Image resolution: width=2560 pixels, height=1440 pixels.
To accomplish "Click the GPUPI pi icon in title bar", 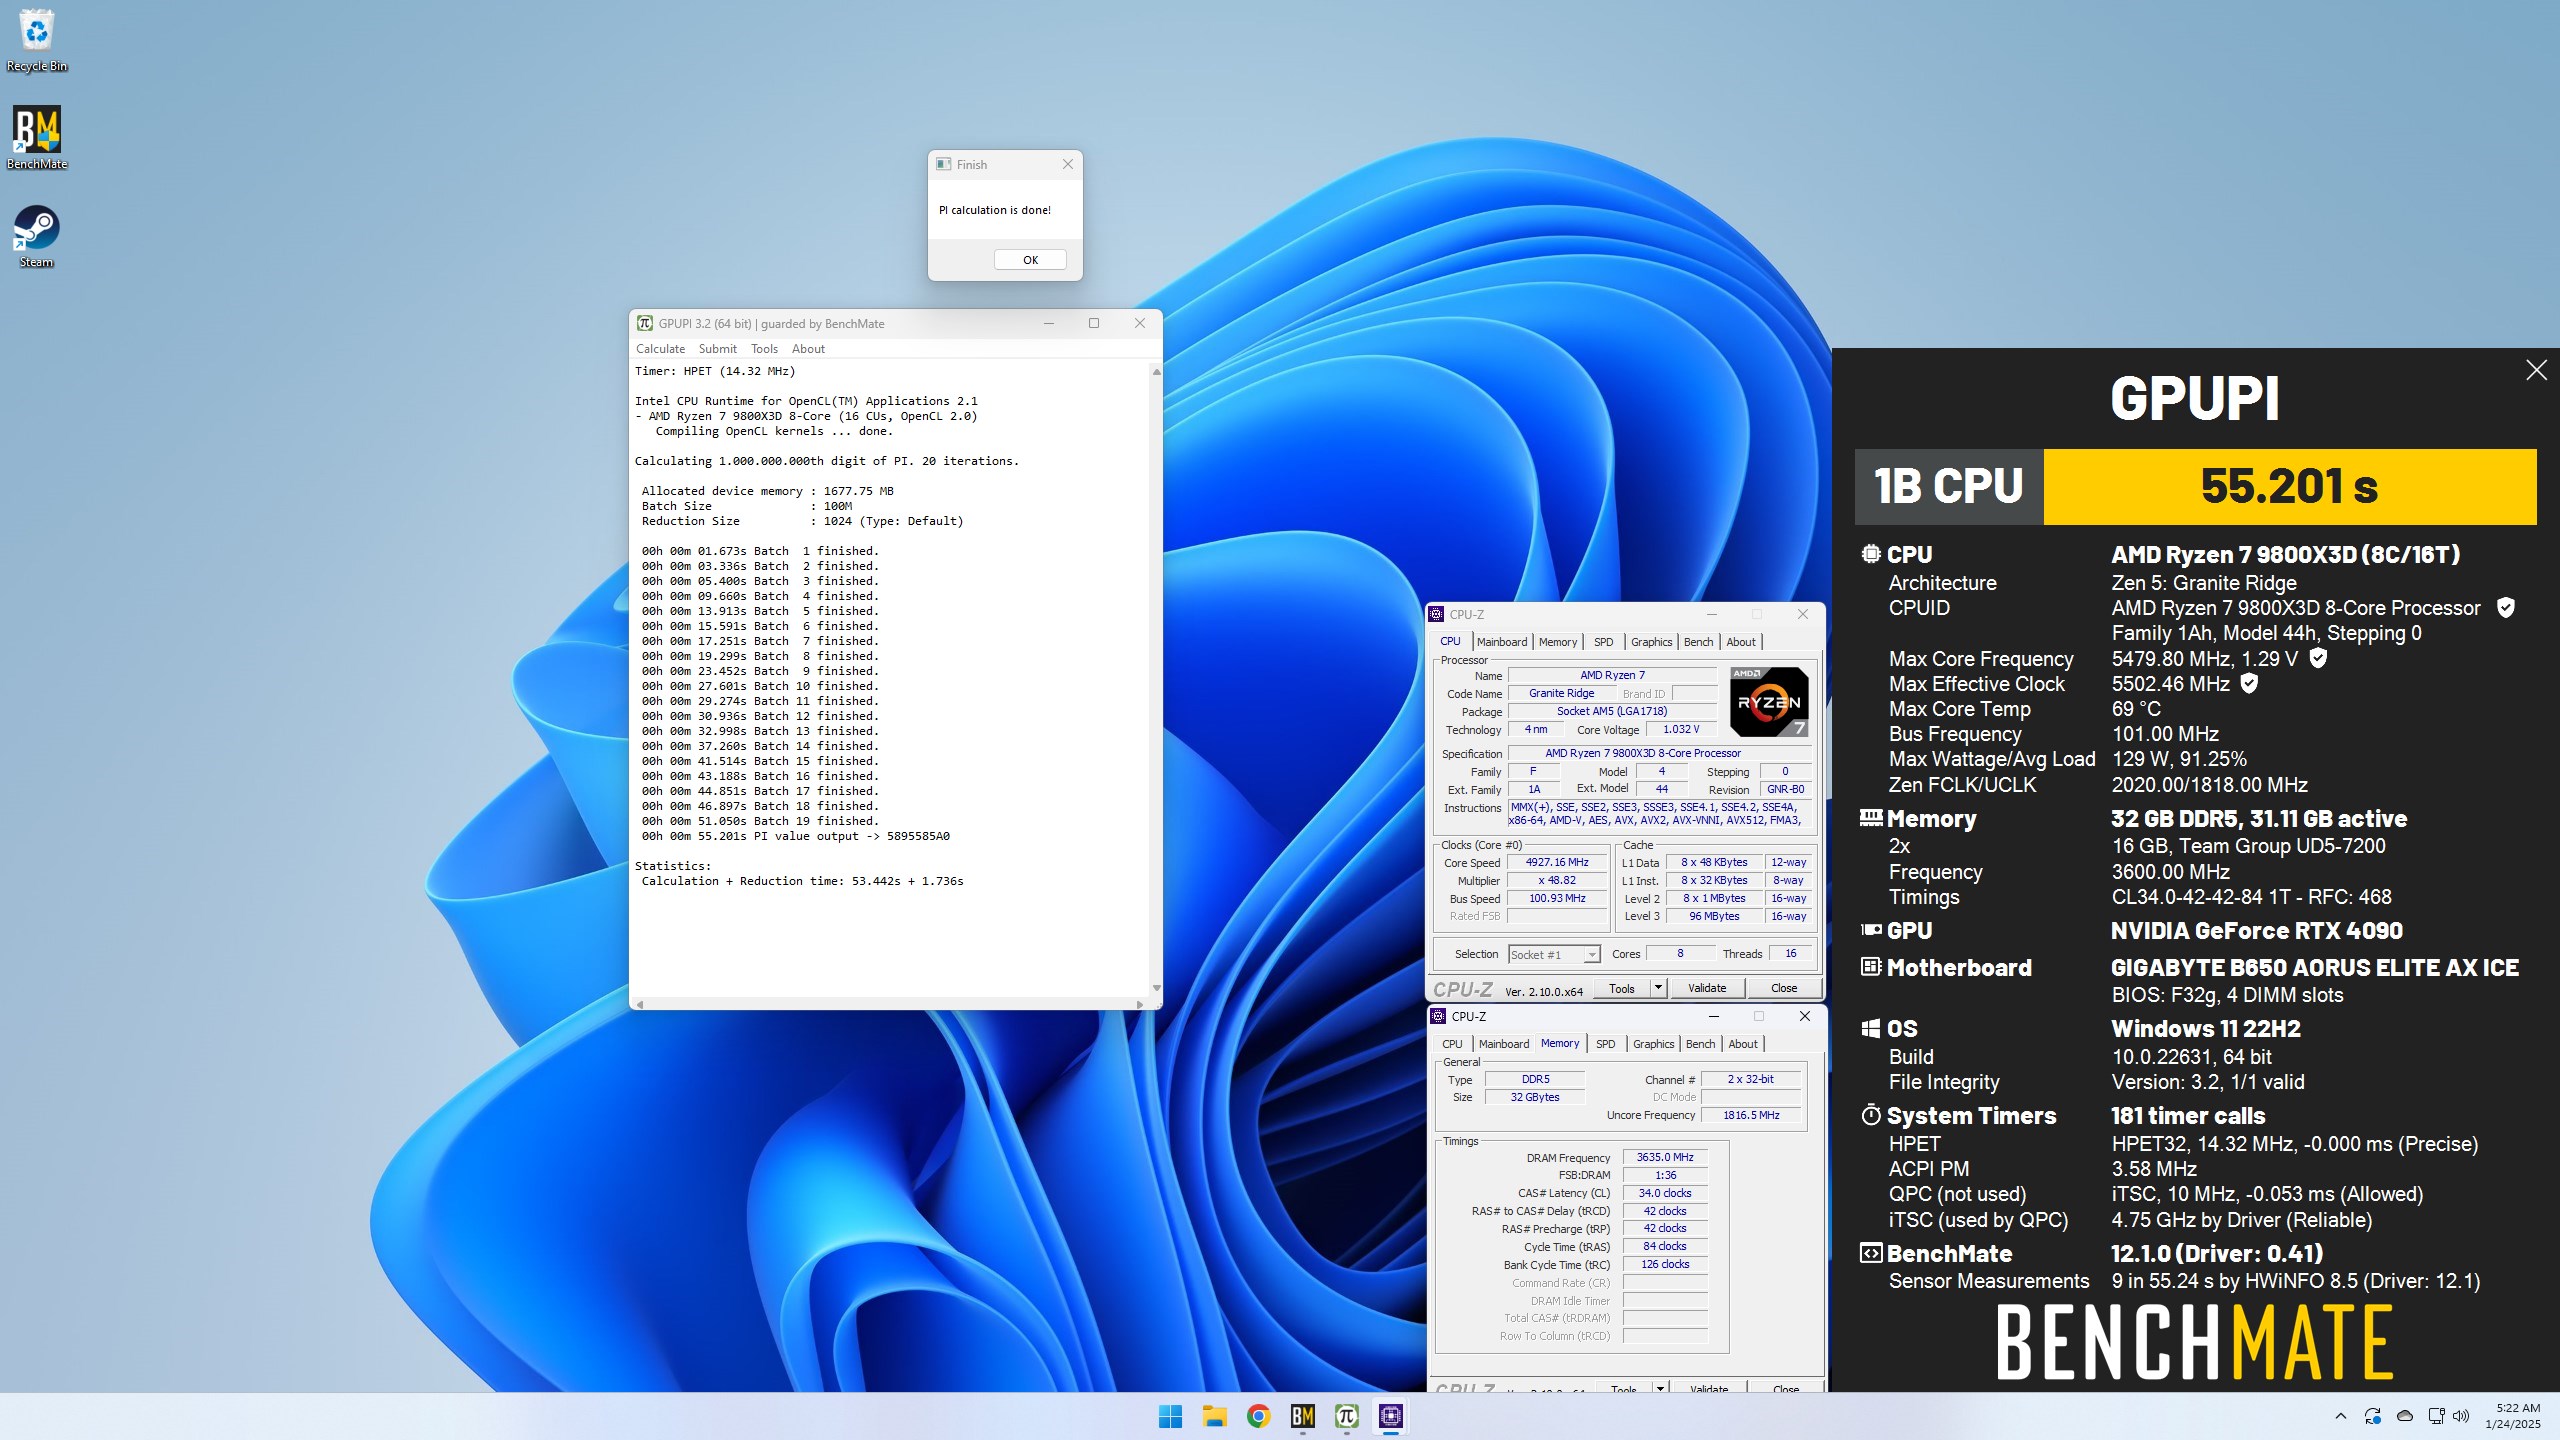I will coord(645,323).
